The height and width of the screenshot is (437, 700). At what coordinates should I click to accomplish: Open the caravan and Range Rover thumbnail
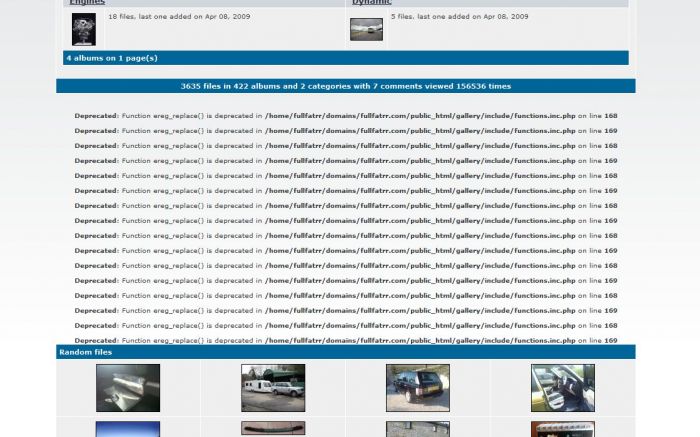[273, 388]
